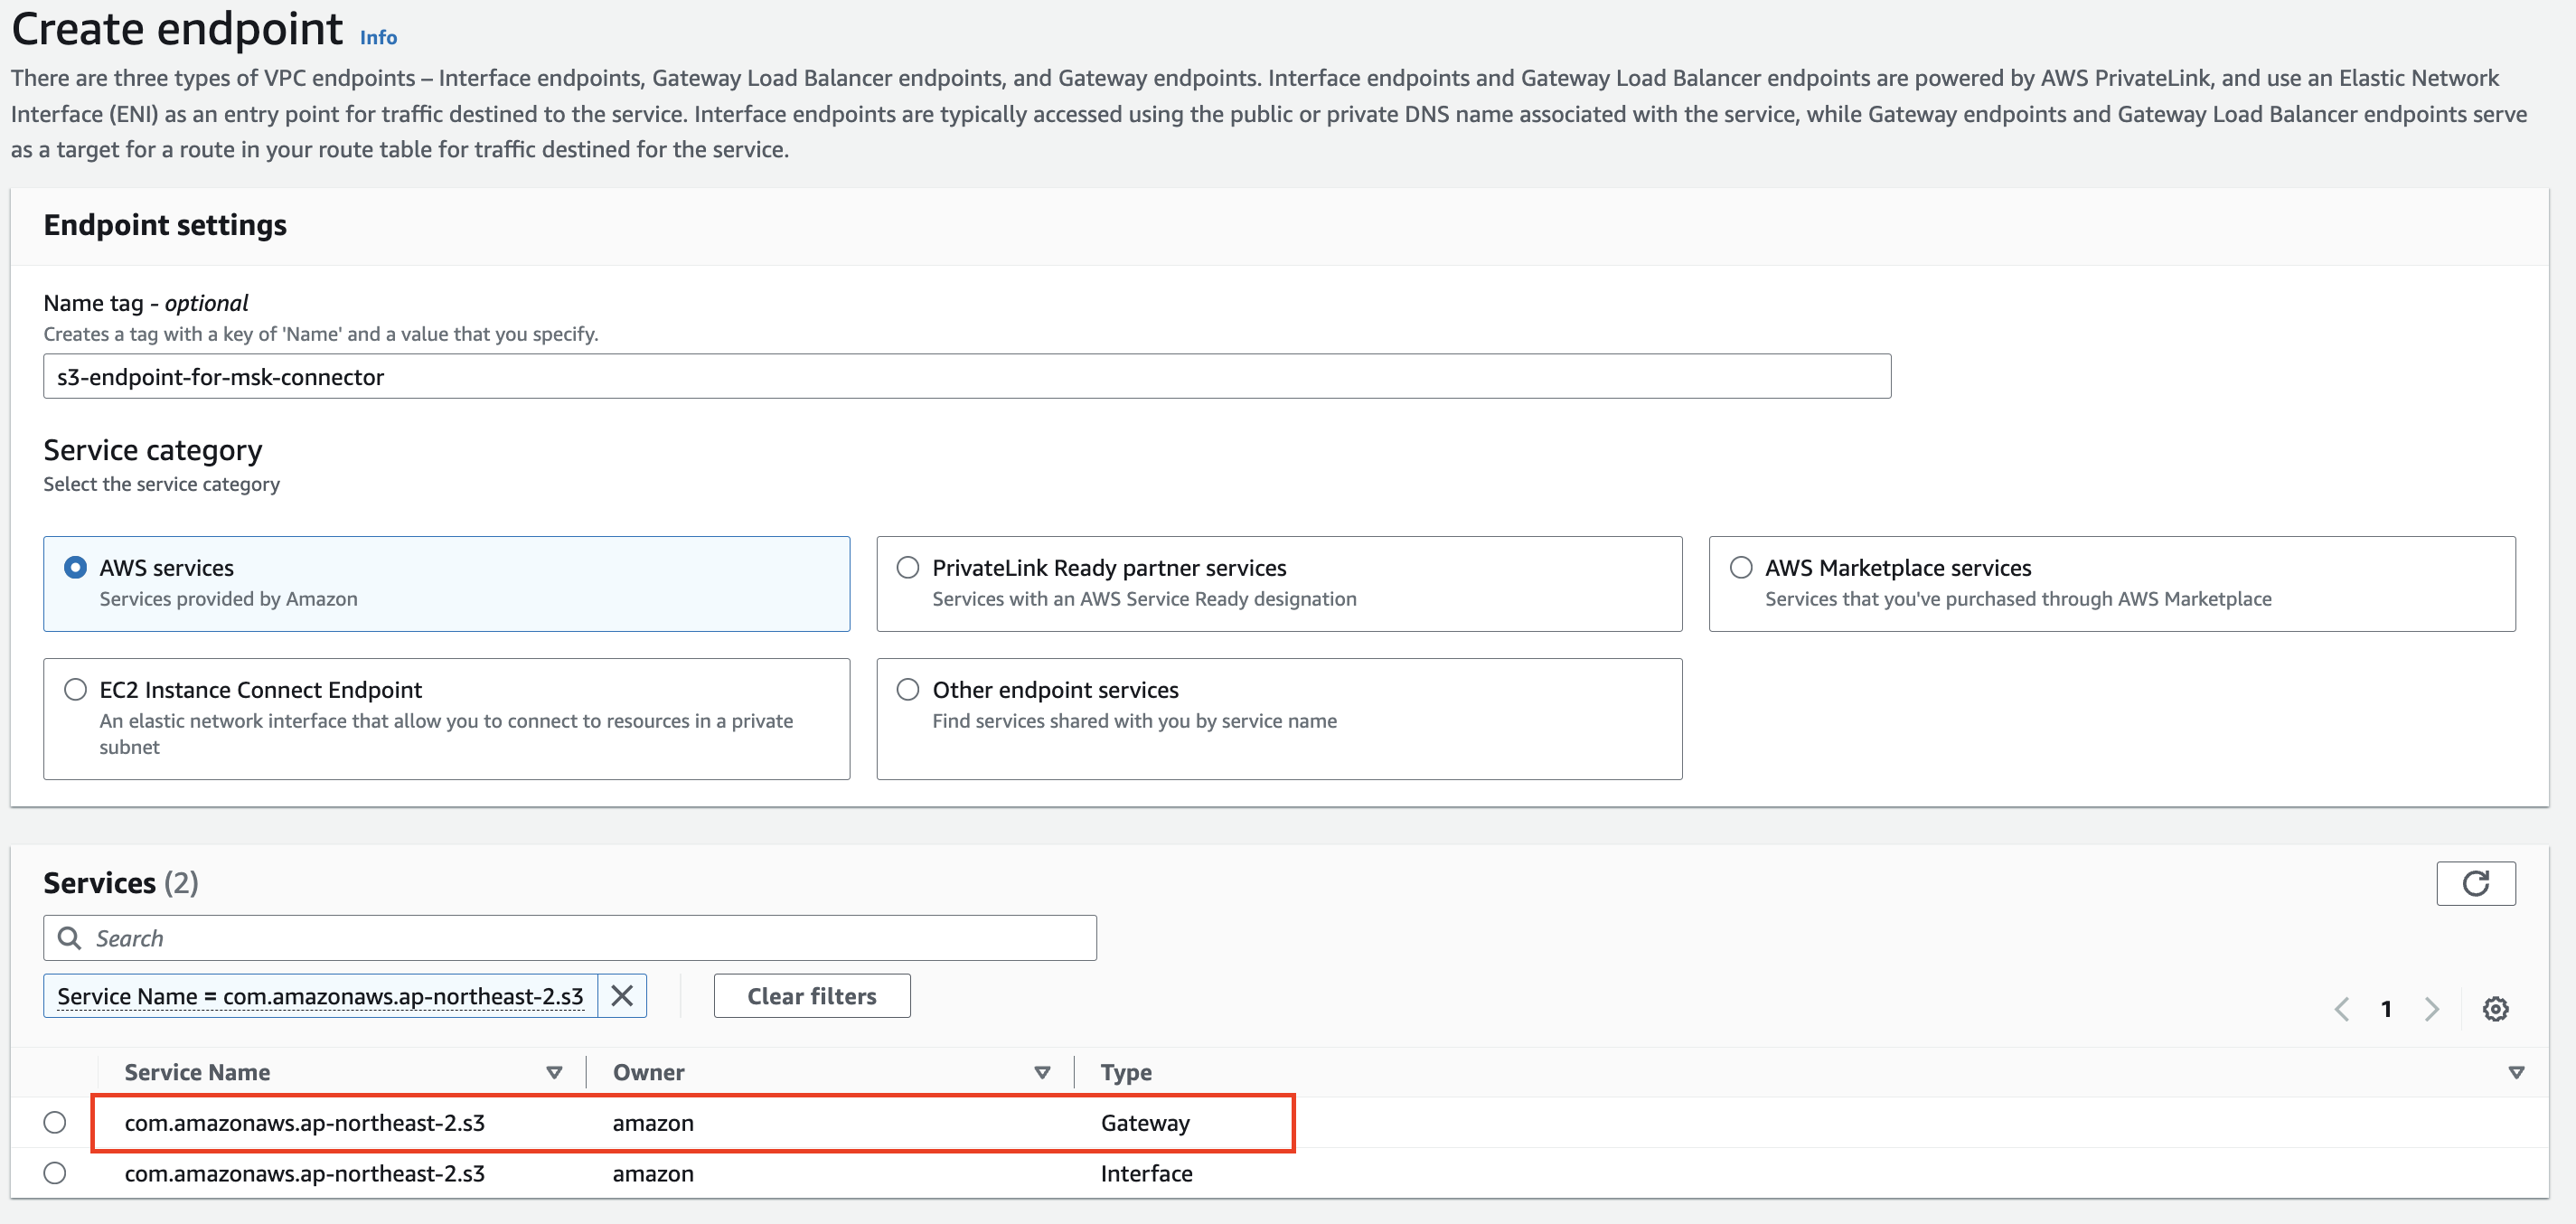Select the Interface type S3 service row
Screen dimensions: 2576x1224
[x=55, y=1173]
